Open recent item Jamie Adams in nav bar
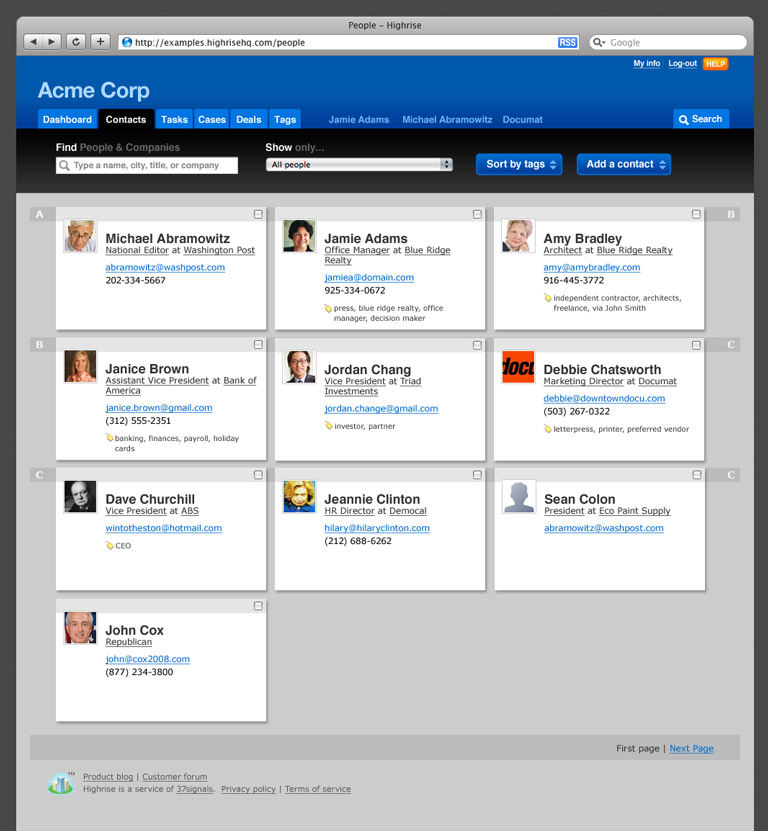Viewport: 768px width, 831px height. (x=359, y=120)
